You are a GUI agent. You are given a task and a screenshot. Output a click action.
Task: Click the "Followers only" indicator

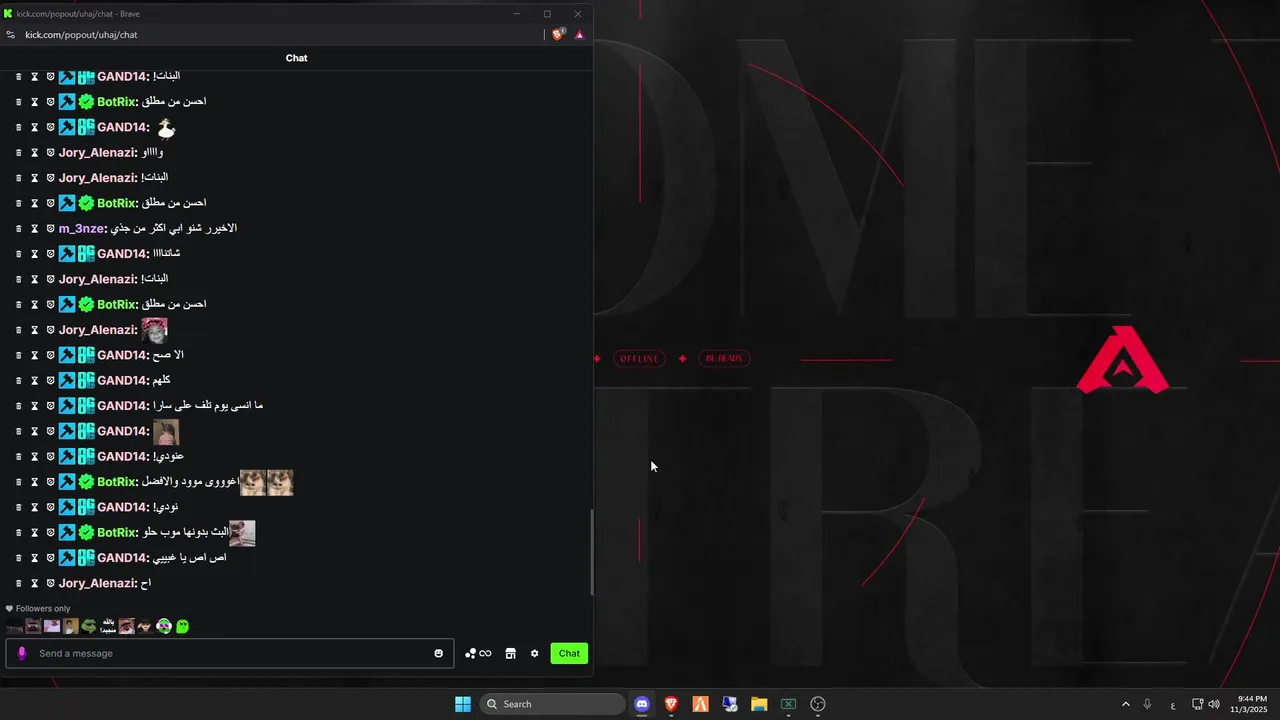pos(38,608)
